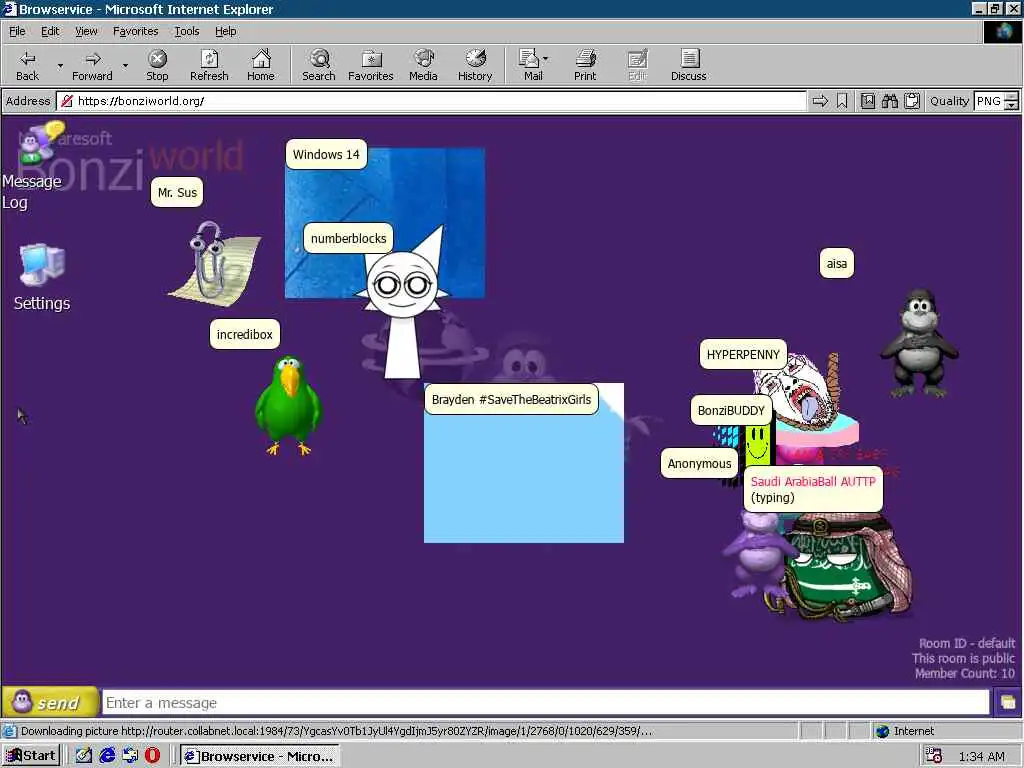Click the framed bookmark icon in address row
This screenshot has height=768, width=1024.
[868, 101]
